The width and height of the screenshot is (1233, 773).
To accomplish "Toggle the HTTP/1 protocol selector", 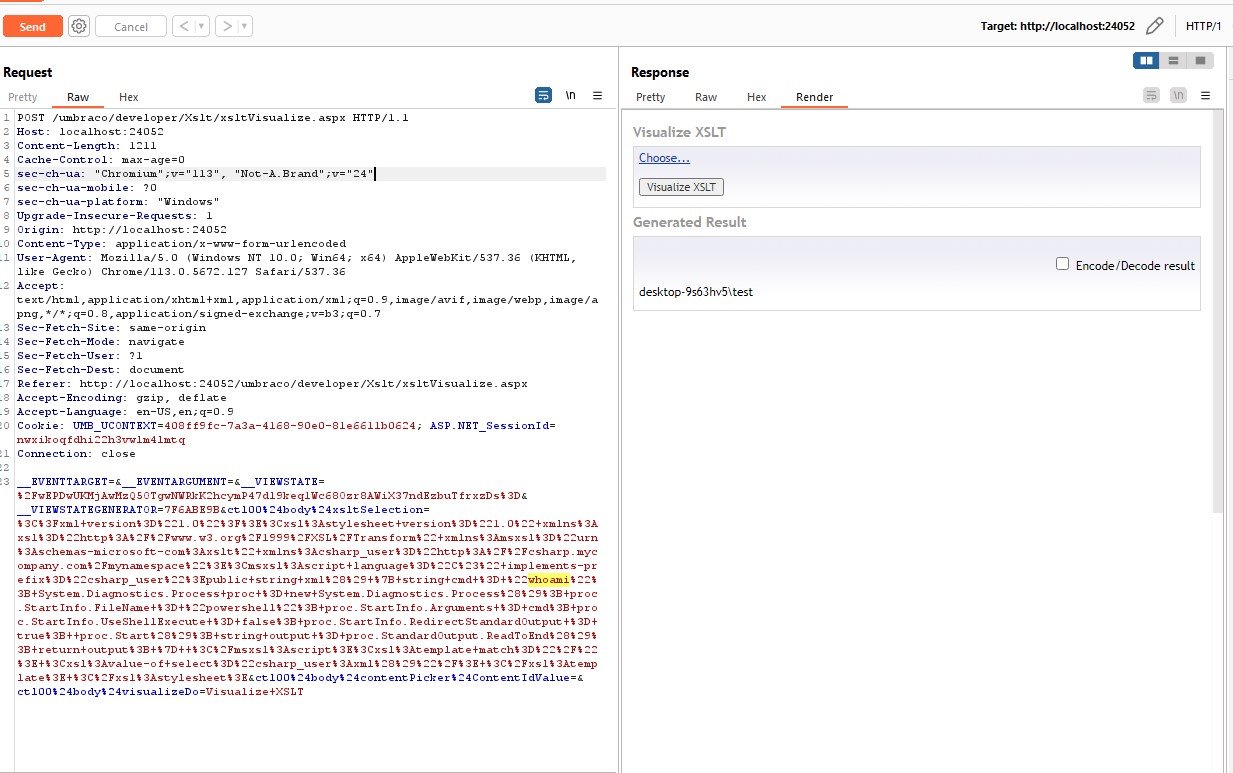I will [x=1204, y=26].
